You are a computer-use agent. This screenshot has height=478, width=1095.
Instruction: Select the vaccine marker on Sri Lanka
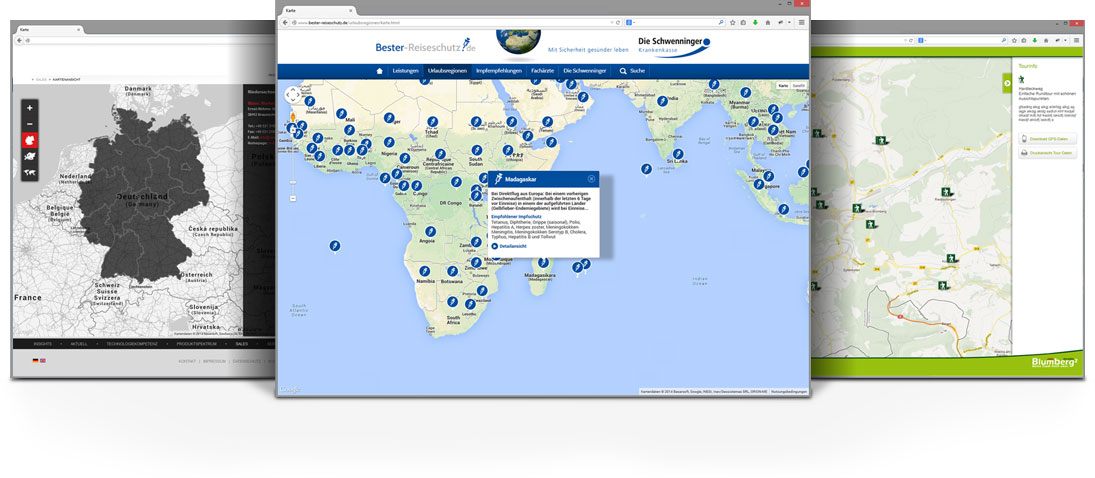677,154
